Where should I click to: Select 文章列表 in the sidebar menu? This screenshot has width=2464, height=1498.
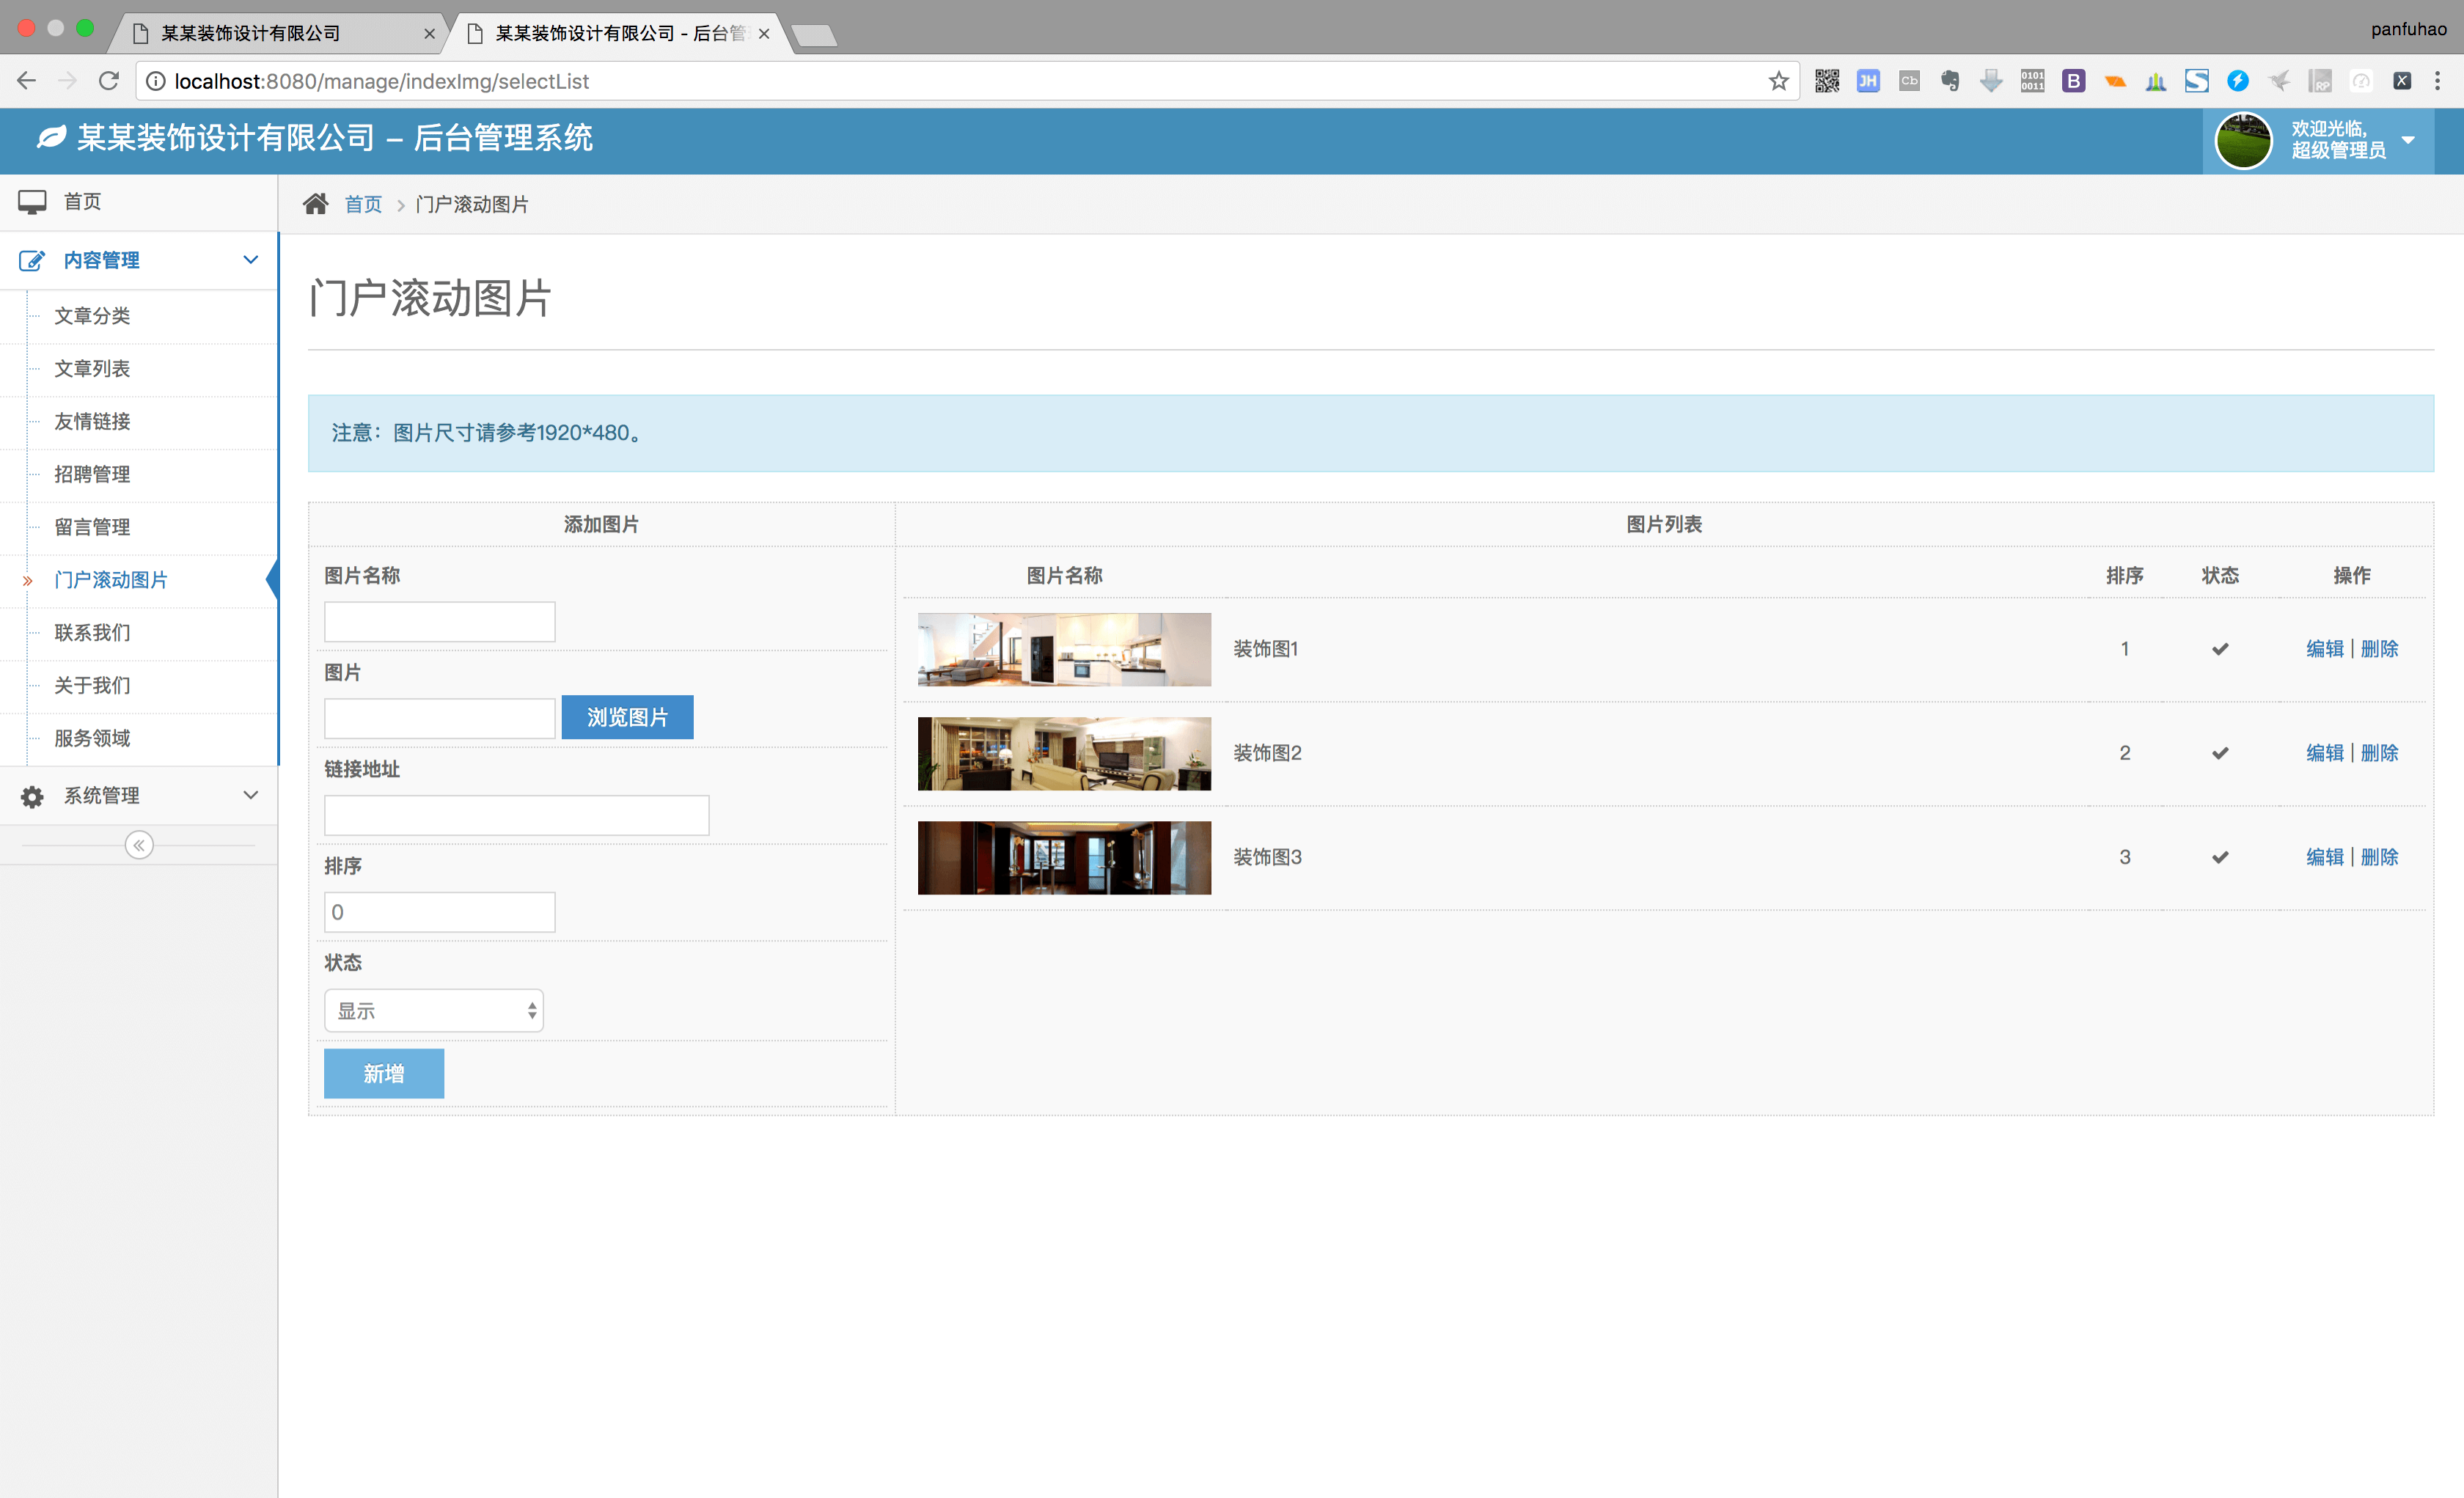click(x=92, y=369)
